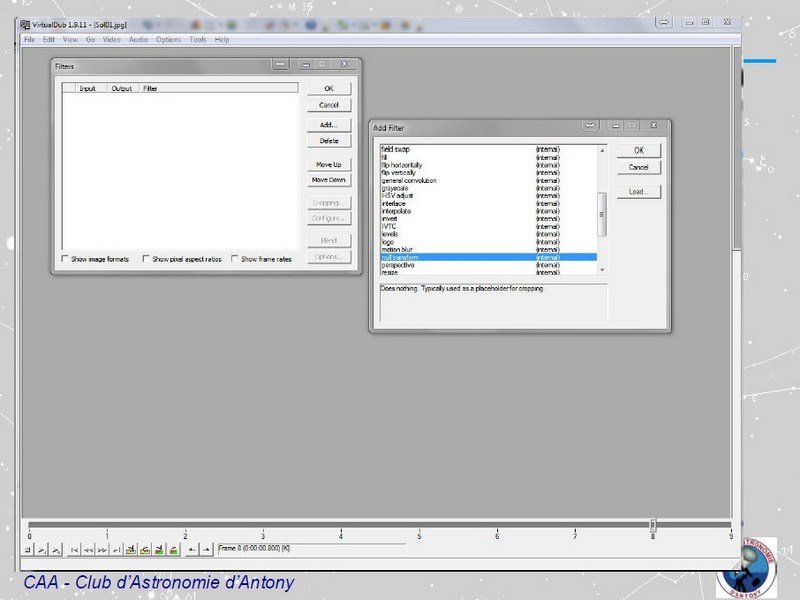The width and height of the screenshot is (800, 600).
Task: Jump to end of video icon
Action: click(x=117, y=549)
